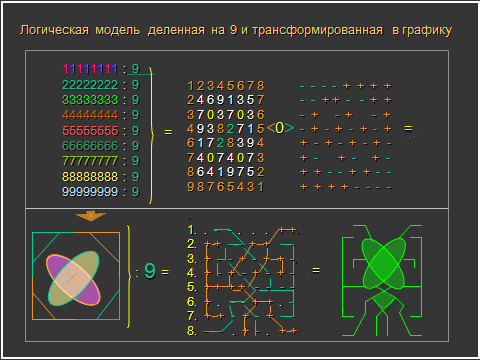Select the olive number 77777777
480x360 pixels.
click(90, 161)
